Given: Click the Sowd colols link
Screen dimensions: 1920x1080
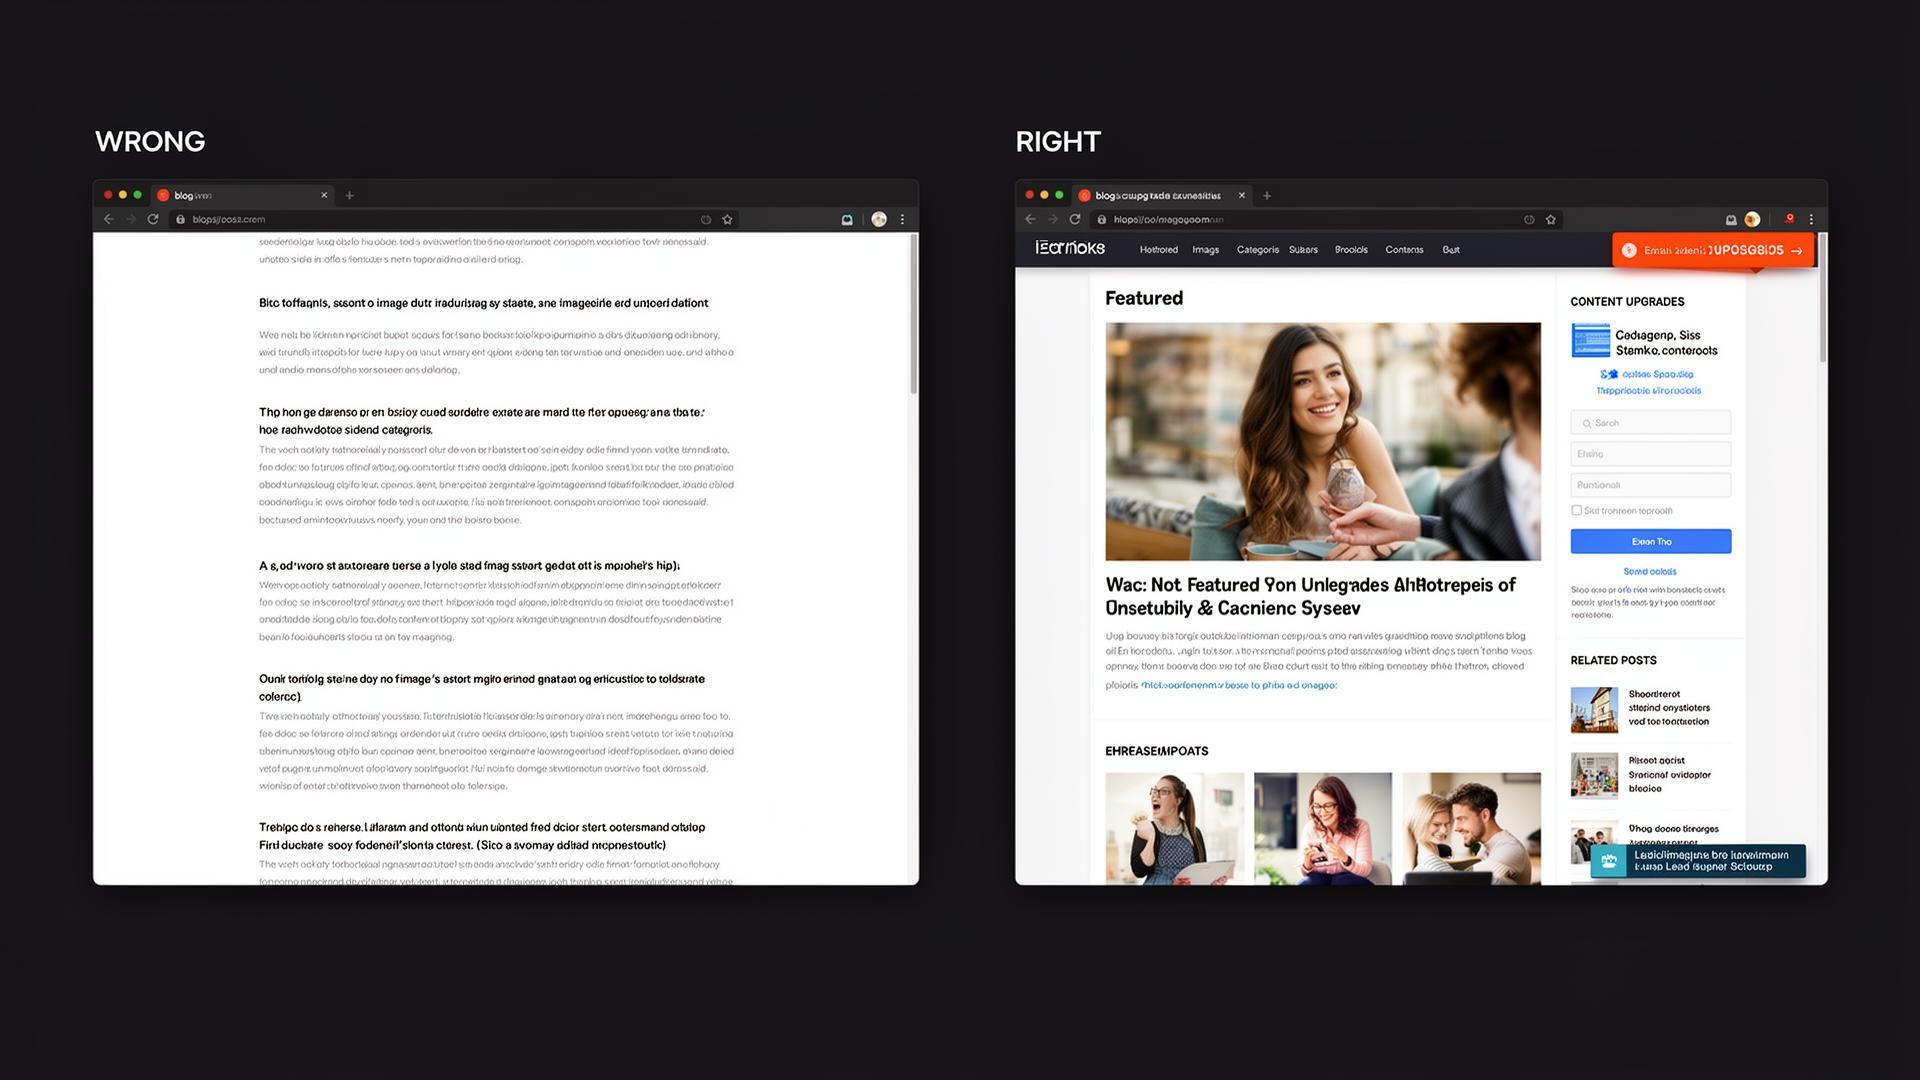Looking at the screenshot, I should (1650, 572).
